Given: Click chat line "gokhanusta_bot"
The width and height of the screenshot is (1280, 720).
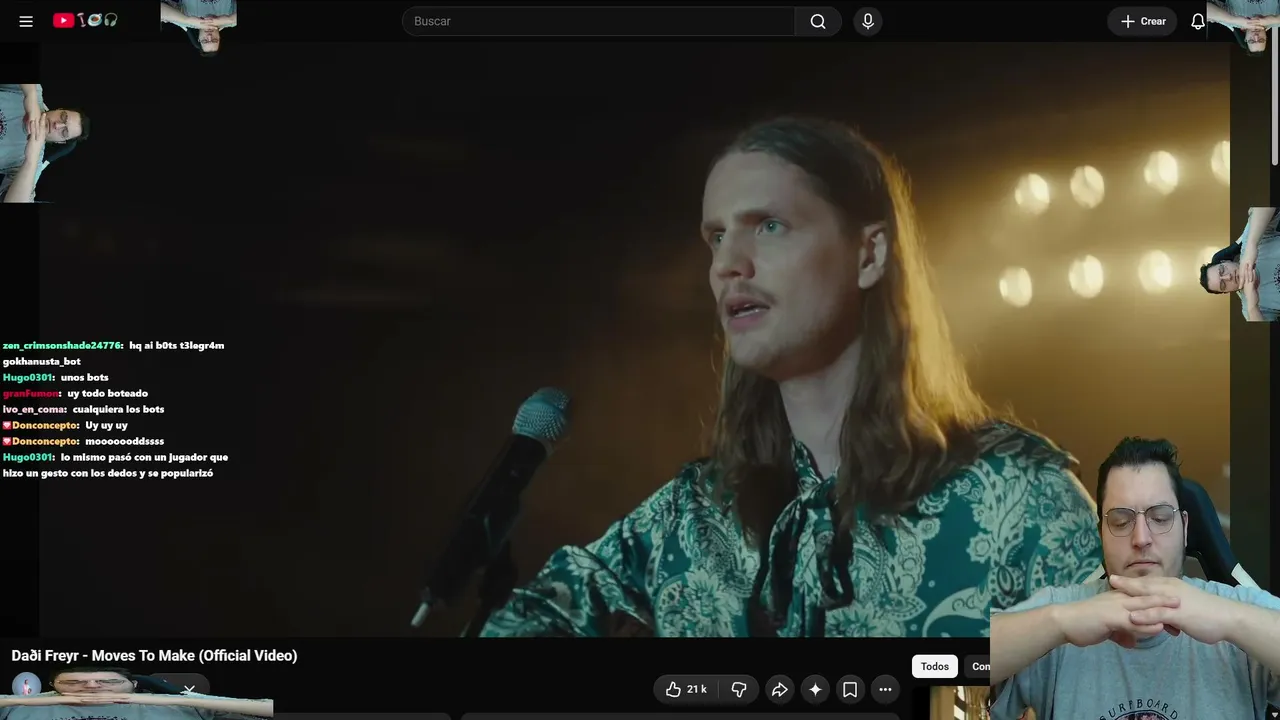Looking at the screenshot, I should (42, 361).
